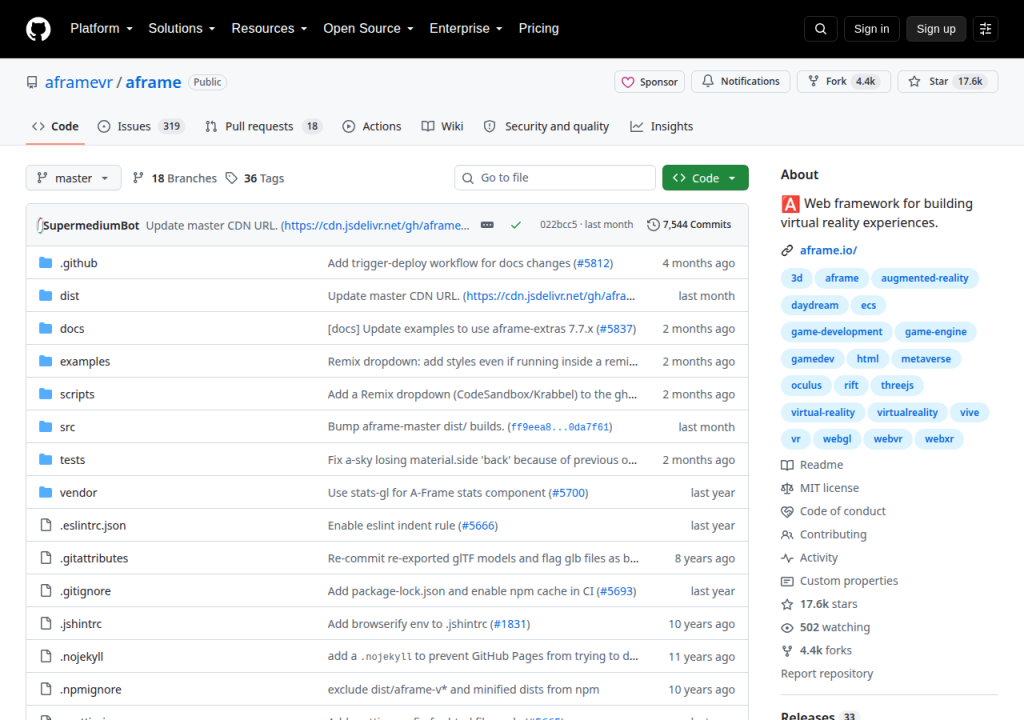Switch to the Actions tab
Viewport: 1024px width, 720px height.
click(x=372, y=126)
